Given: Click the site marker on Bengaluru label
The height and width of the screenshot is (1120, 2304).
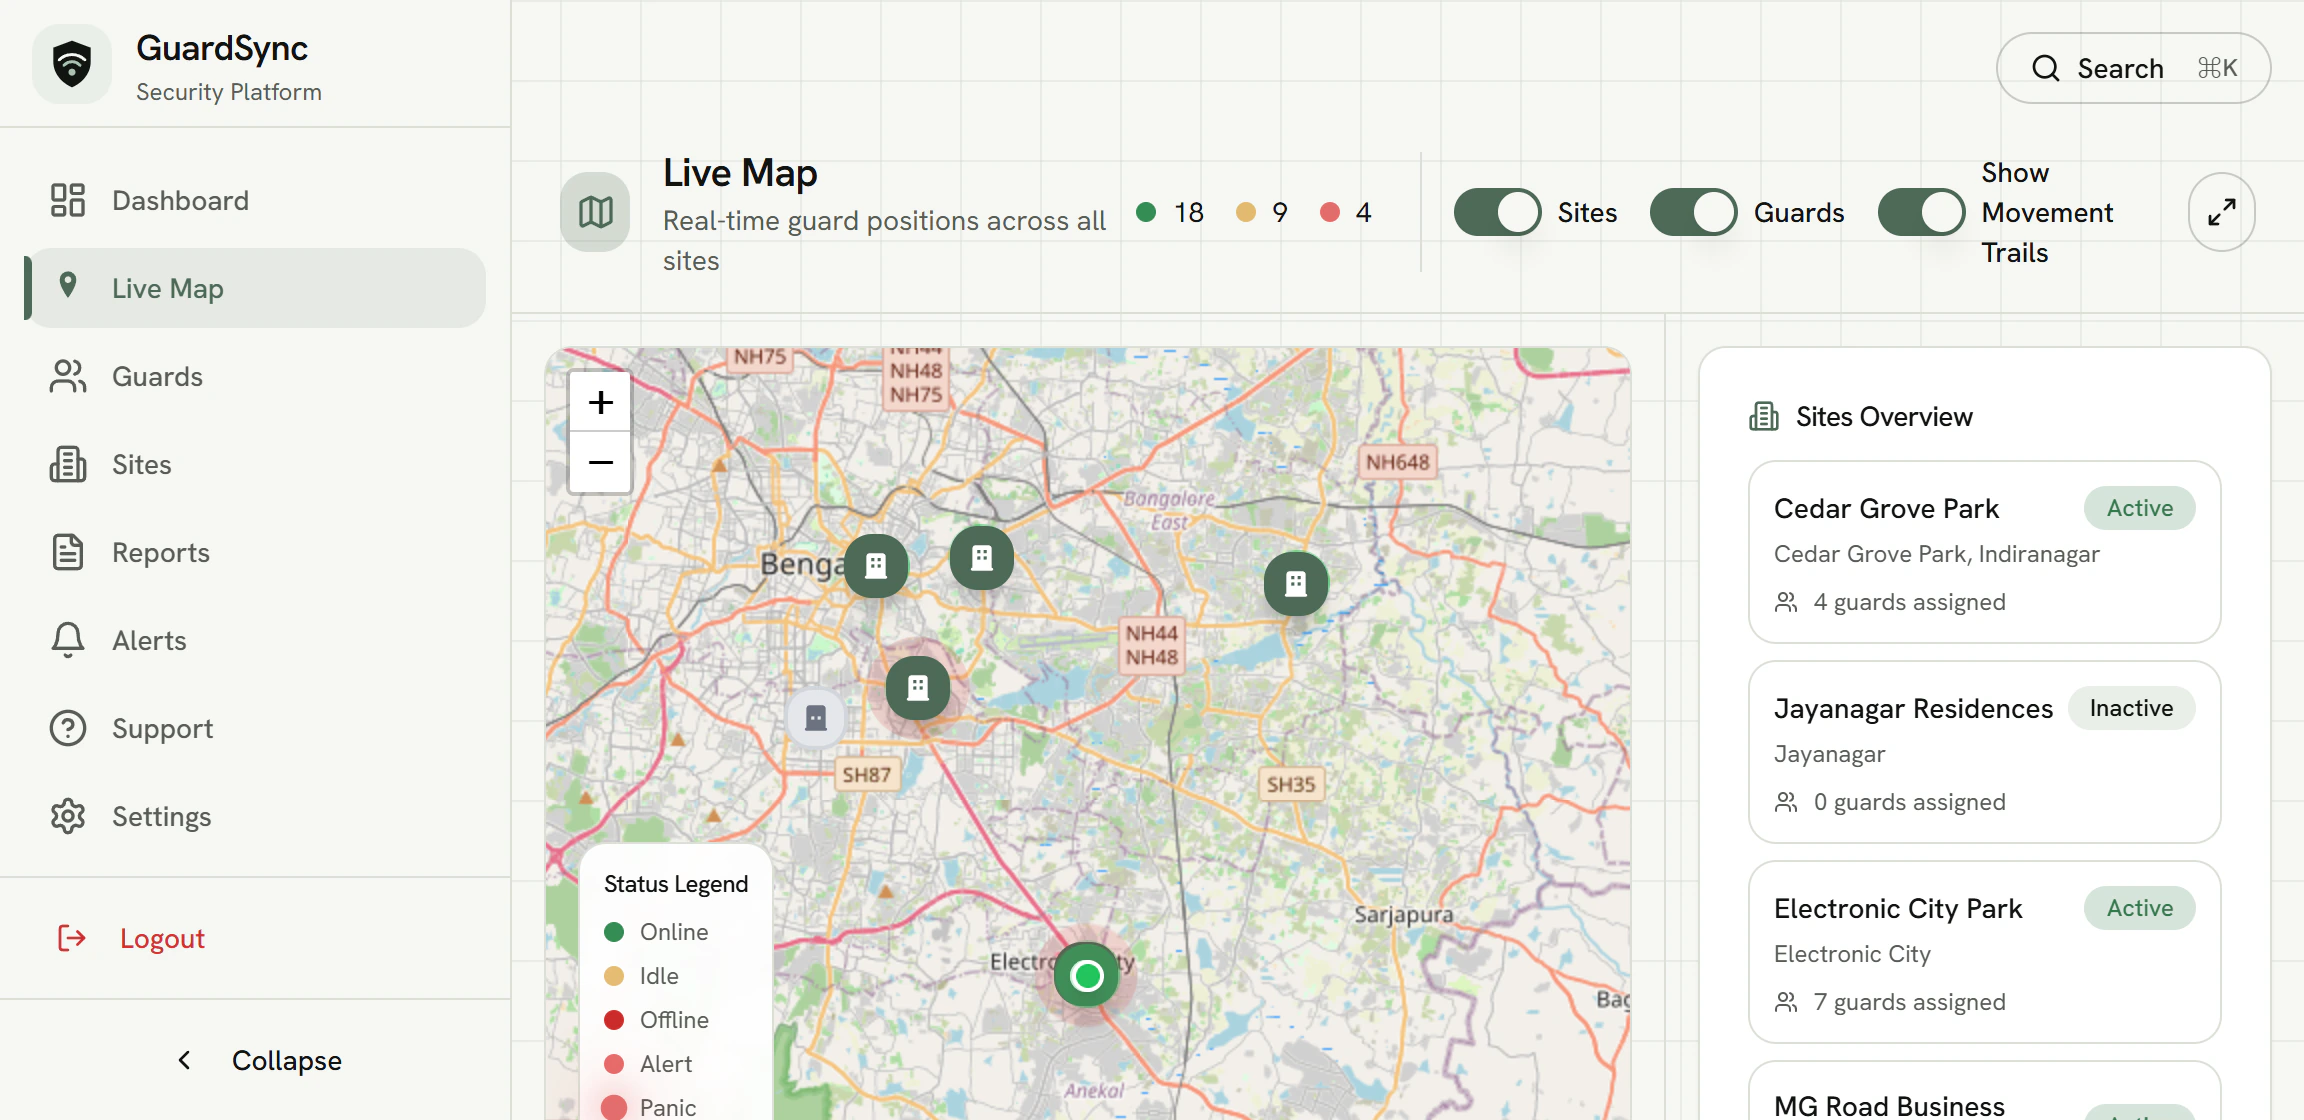Looking at the screenshot, I should tap(876, 566).
